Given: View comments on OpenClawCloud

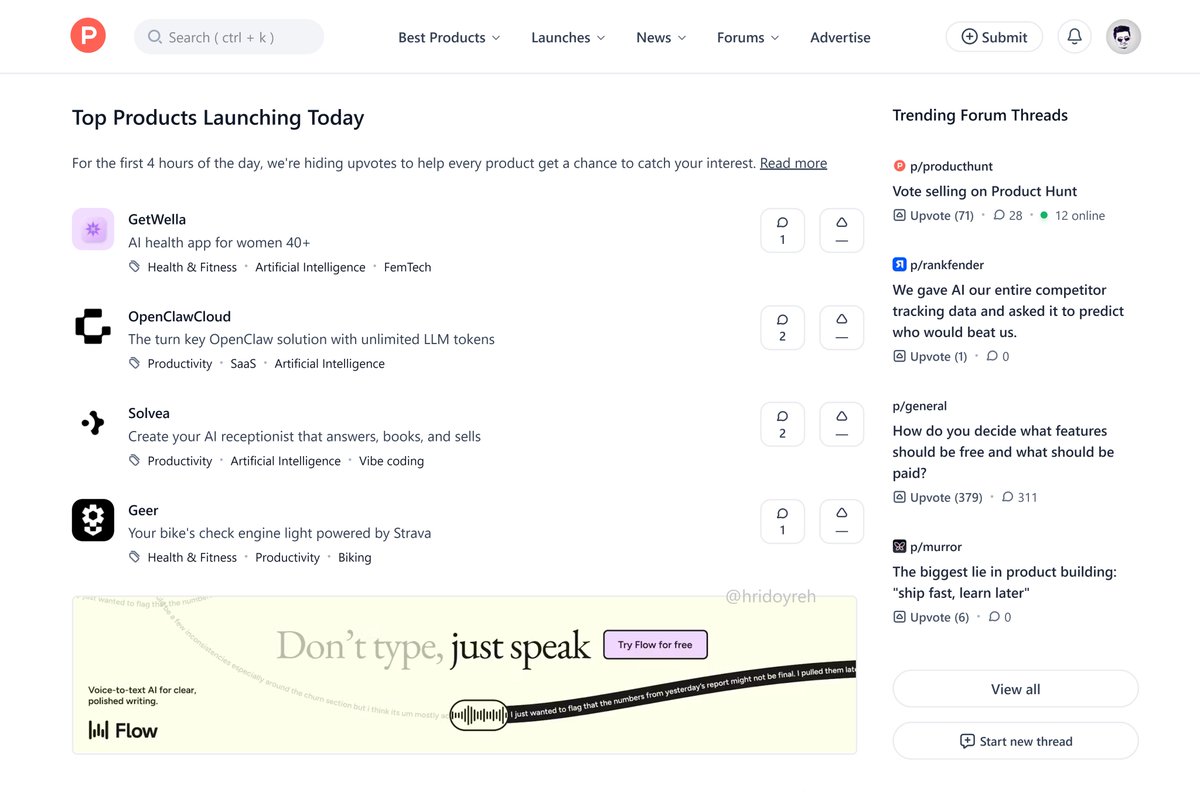Looking at the screenshot, I should pos(782,327).
